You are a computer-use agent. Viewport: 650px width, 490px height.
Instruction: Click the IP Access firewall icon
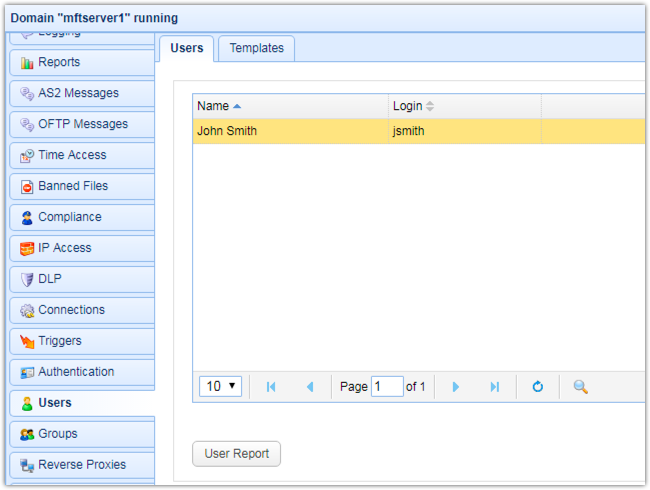(27, 249)
